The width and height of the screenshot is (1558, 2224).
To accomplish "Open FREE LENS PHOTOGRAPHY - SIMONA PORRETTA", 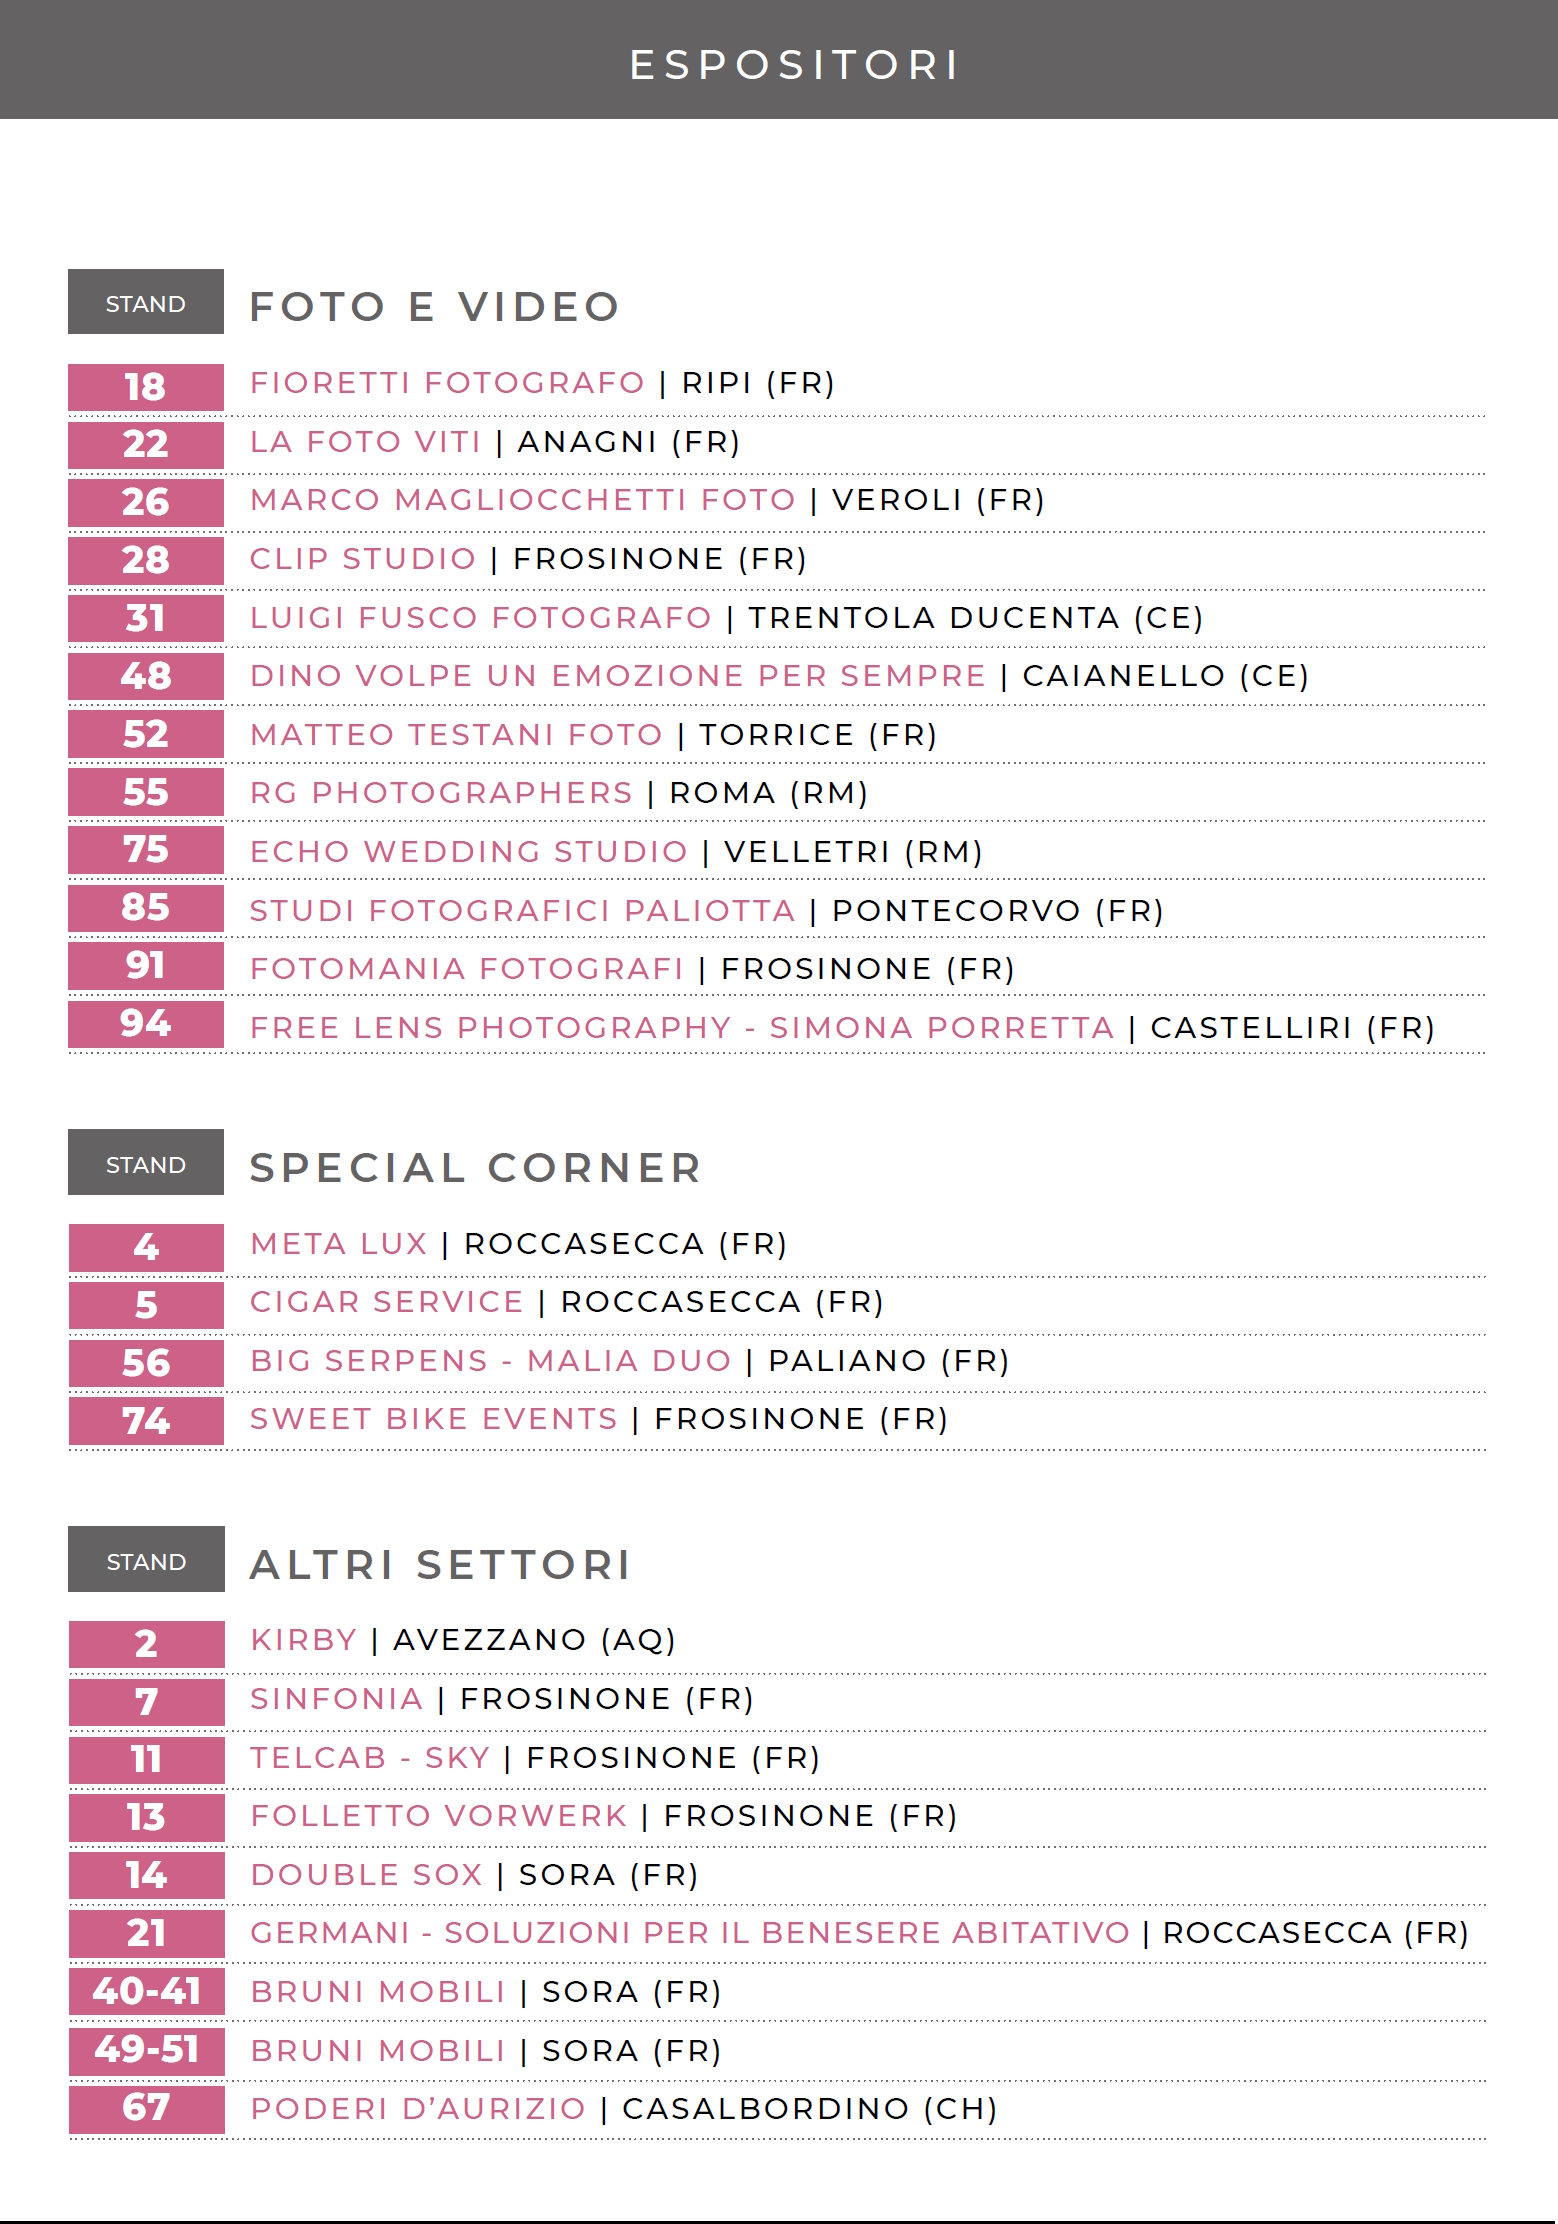I will [x=682, y=1028].
